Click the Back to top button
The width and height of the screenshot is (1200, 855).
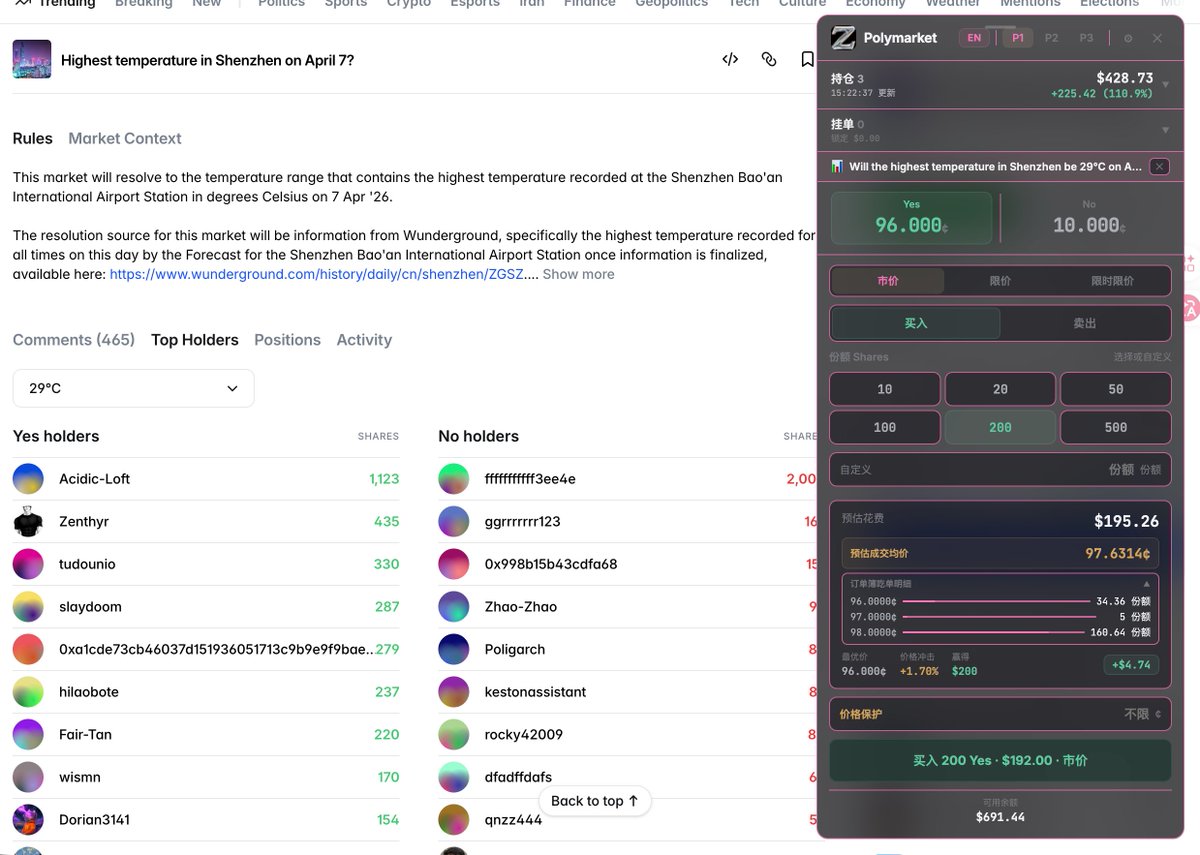595,801
